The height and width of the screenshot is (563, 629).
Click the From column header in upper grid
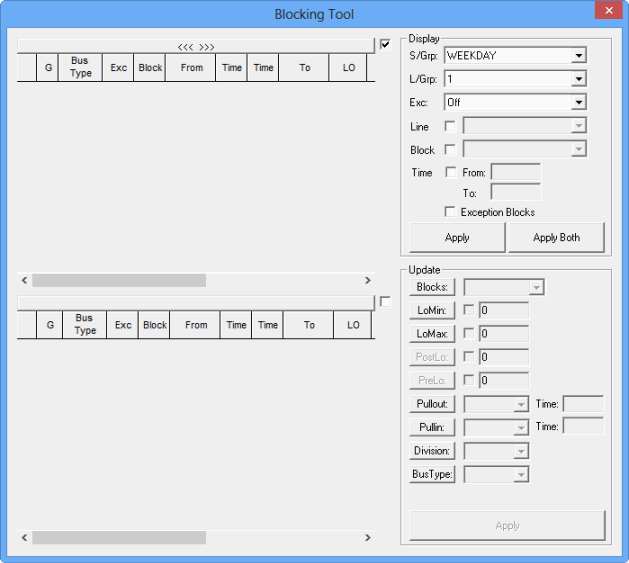(x=191, y=67)
